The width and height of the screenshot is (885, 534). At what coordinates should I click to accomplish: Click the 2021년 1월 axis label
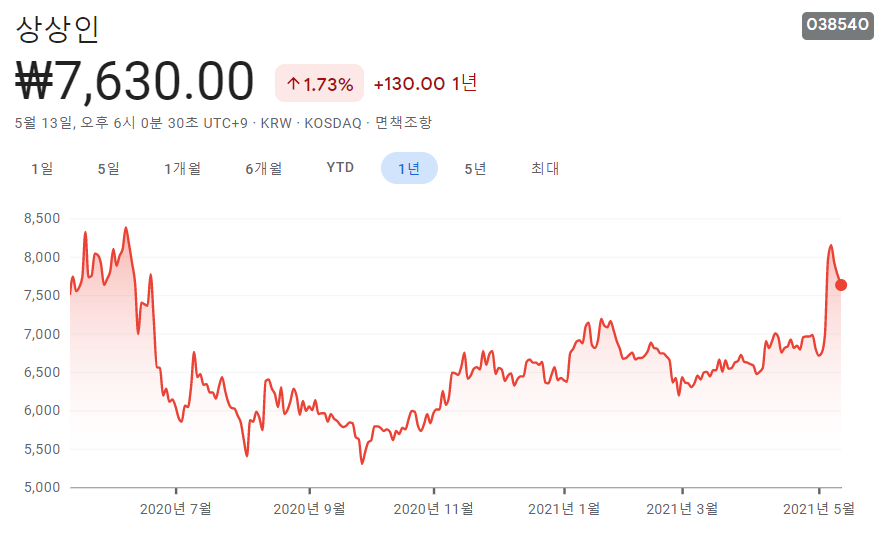coord(564,509)
